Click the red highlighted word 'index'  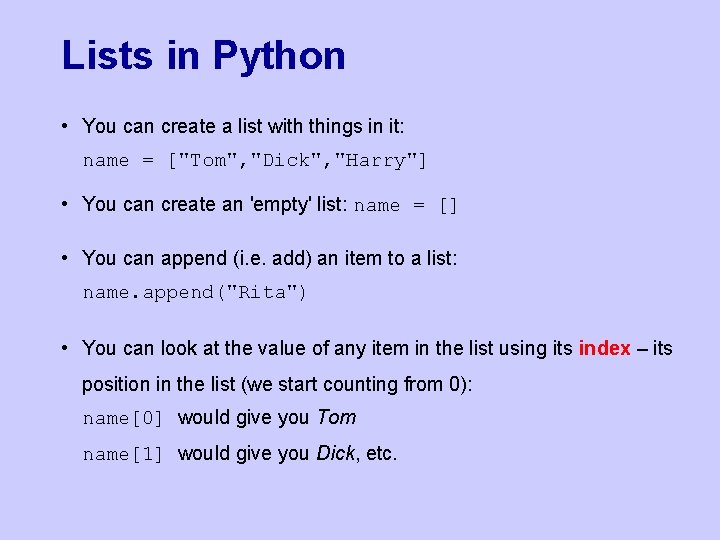604,348
